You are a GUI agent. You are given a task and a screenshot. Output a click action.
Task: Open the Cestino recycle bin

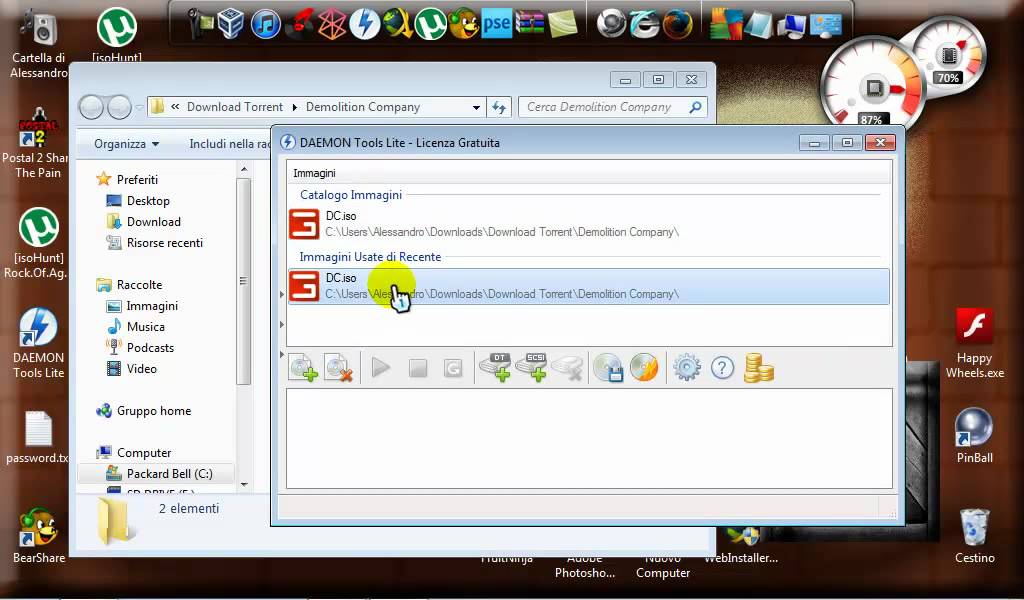tap(974, 535)
